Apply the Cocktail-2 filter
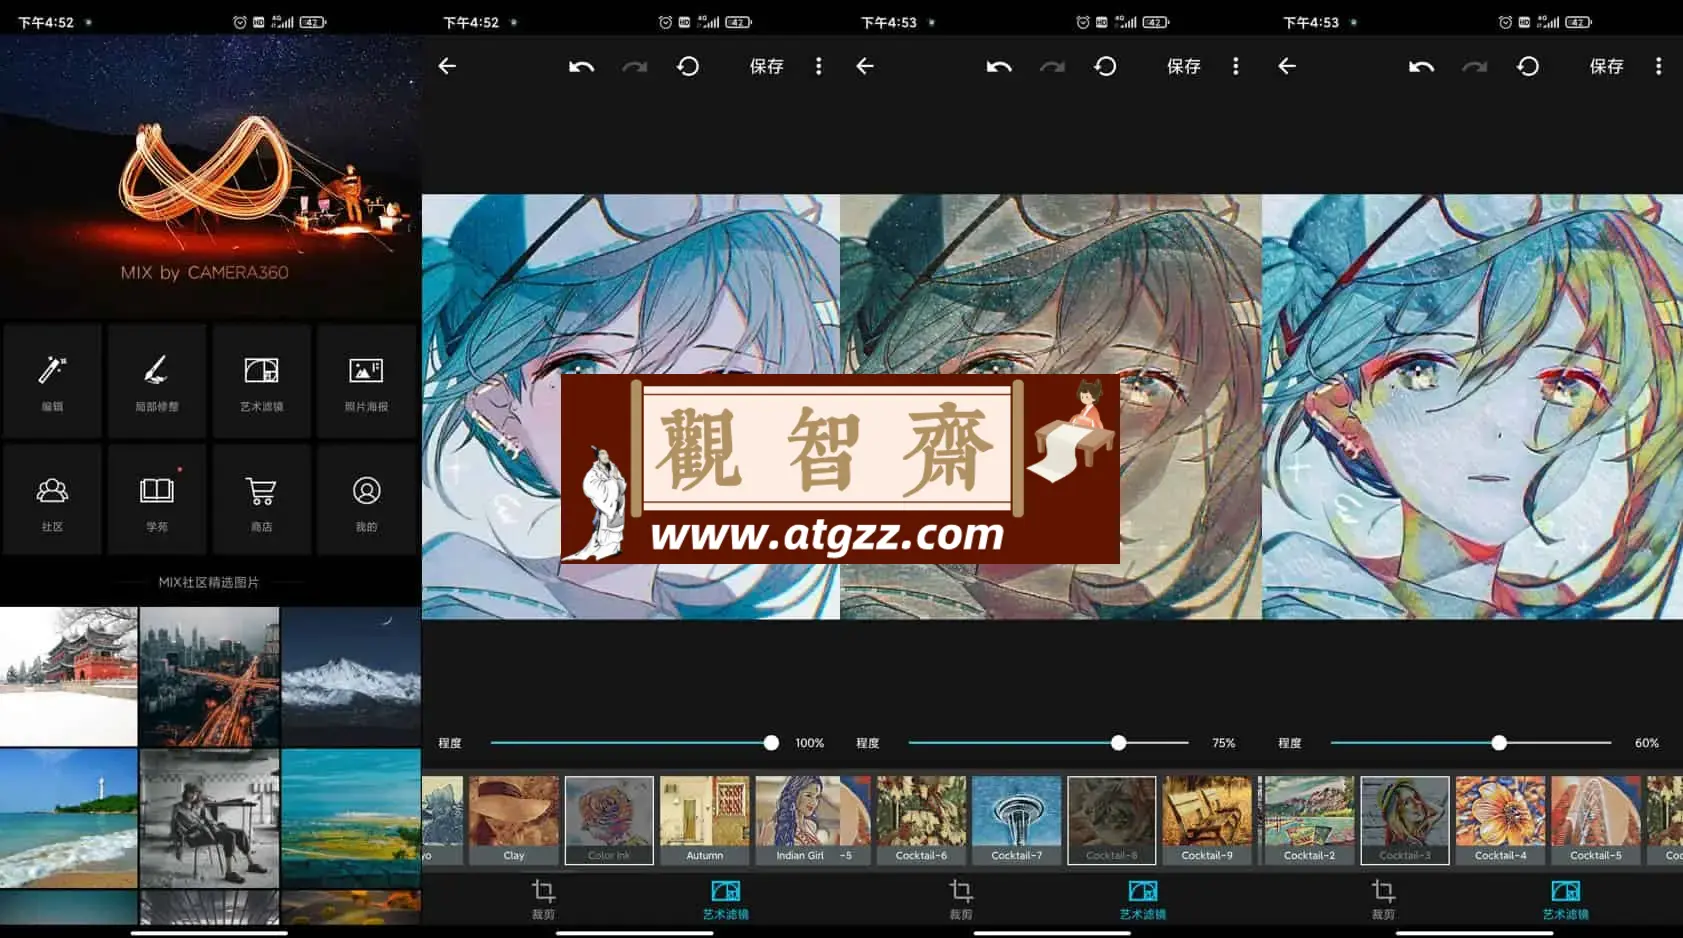1683x938 pixels. (1309, 820)
